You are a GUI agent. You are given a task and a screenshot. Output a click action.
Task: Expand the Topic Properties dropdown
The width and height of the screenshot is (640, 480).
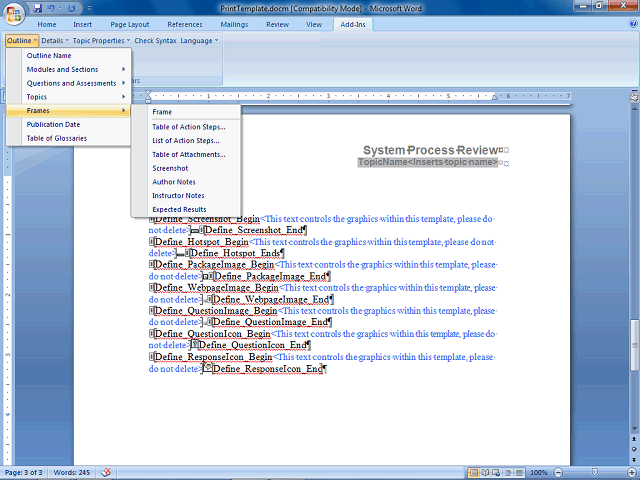[x=101, y=40]
